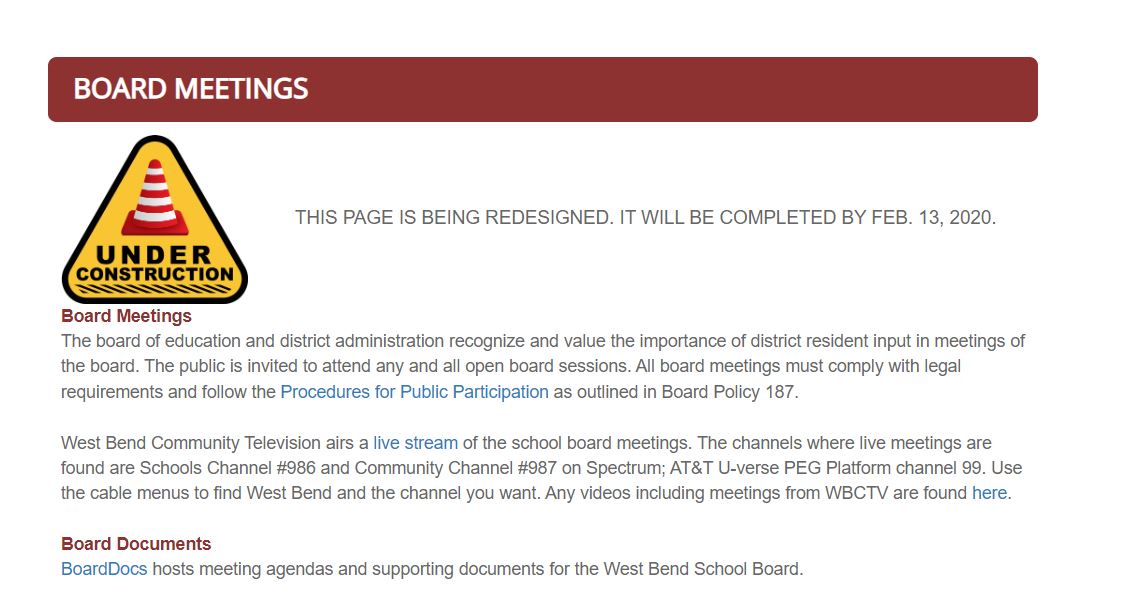Select the red Board Meetings subheading
1131x591 pixels.
click(126, 316)
